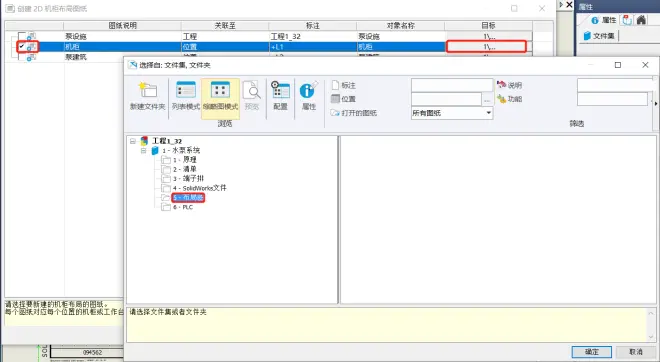Click the 说明 filter icon

coord(501,85)
